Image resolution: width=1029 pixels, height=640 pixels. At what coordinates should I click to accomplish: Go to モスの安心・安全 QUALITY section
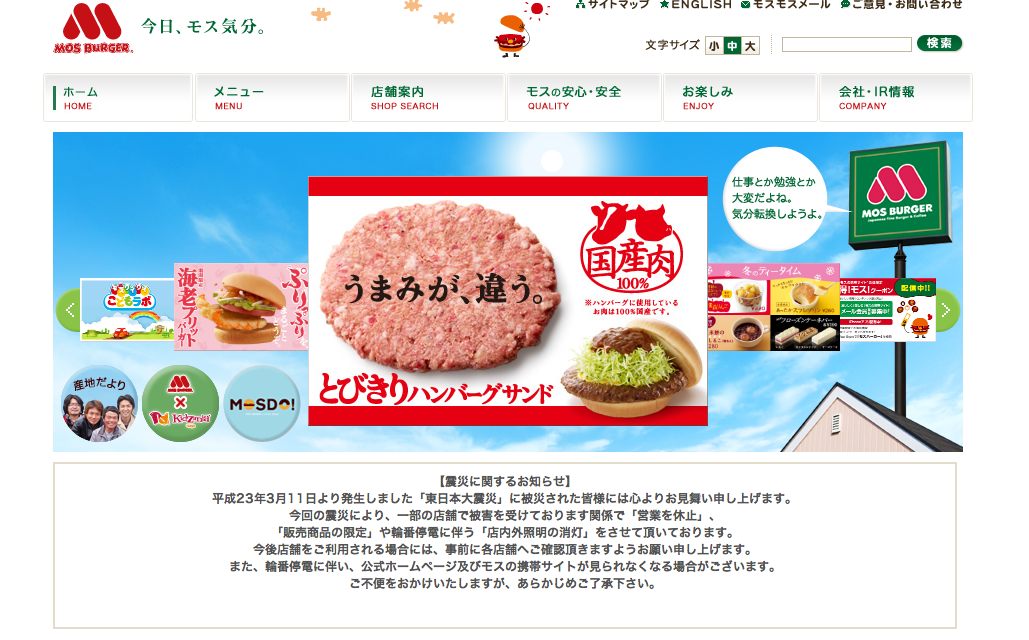584,97
